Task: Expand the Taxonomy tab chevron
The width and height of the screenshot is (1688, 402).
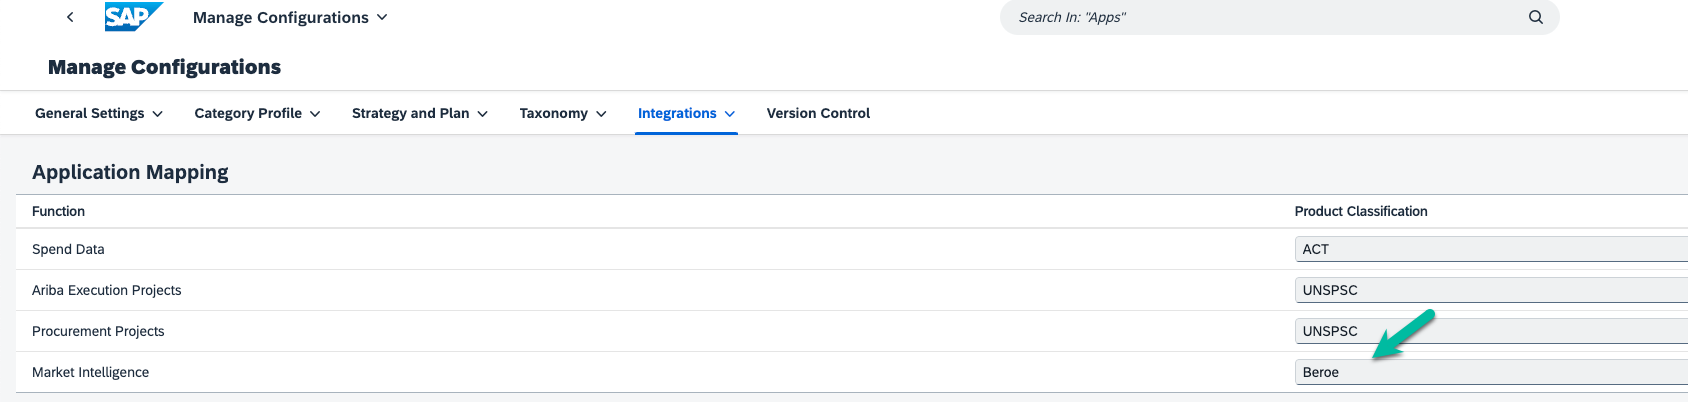Action: pos(601,114)
